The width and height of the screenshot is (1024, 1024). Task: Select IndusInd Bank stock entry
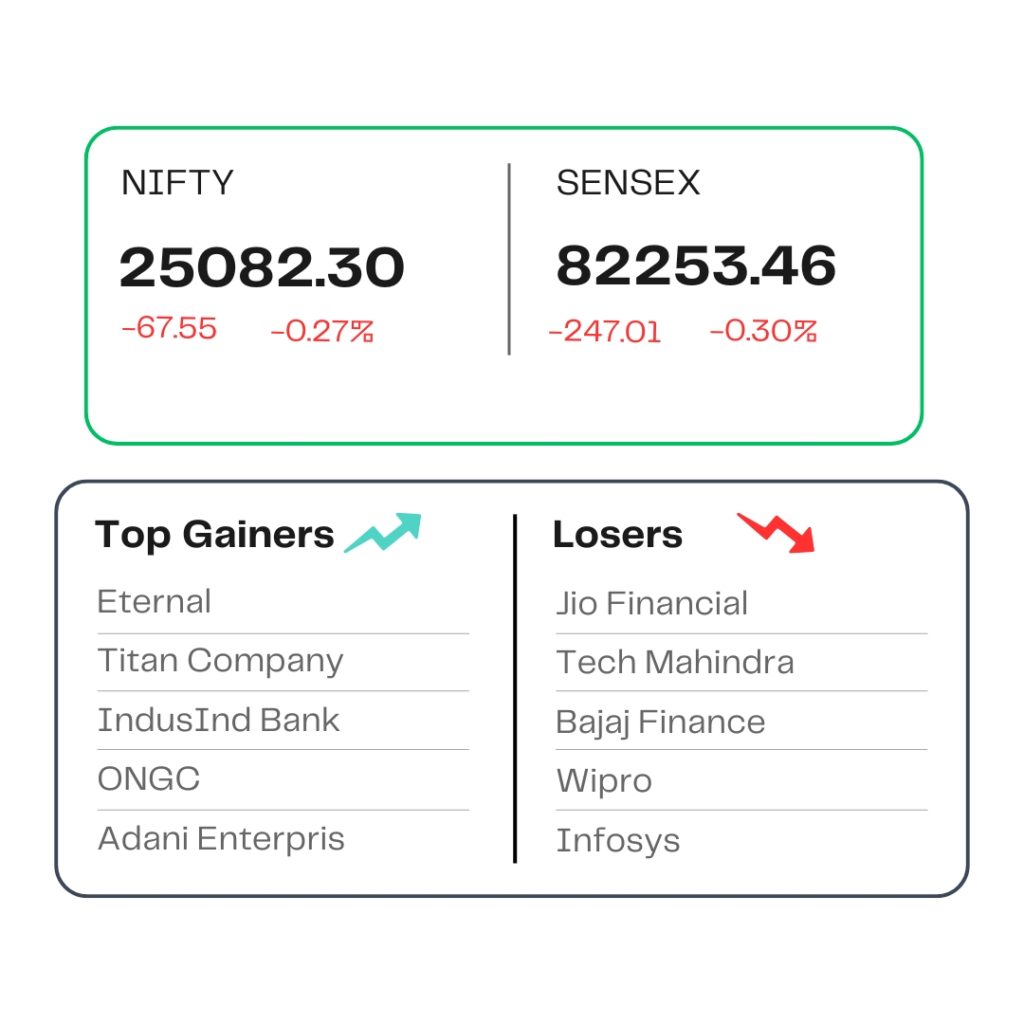point(218,720)
